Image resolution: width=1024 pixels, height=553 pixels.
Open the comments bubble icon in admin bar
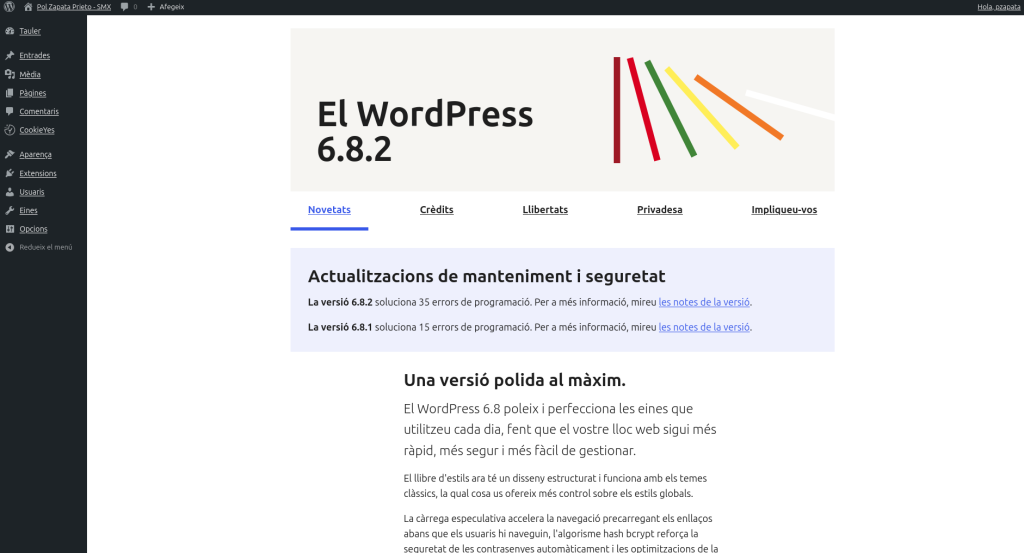point(124,7)
